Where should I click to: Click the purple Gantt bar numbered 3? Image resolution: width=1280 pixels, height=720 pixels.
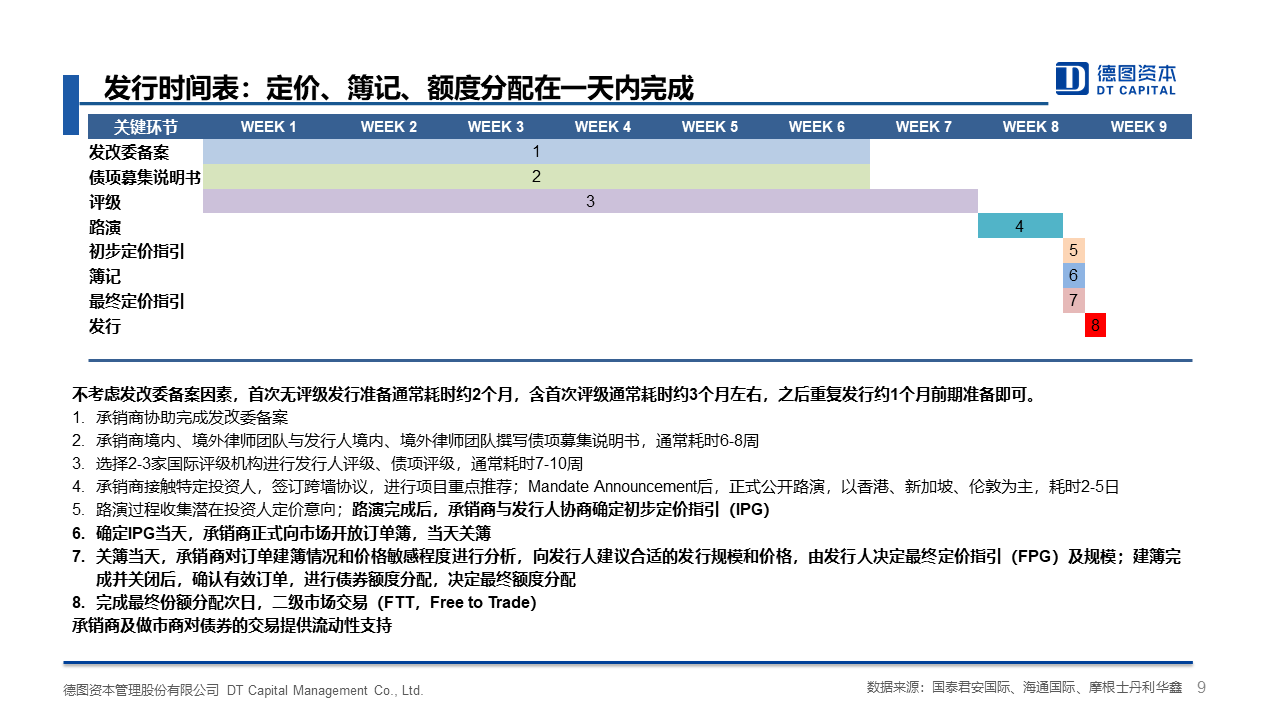[590, 201]
